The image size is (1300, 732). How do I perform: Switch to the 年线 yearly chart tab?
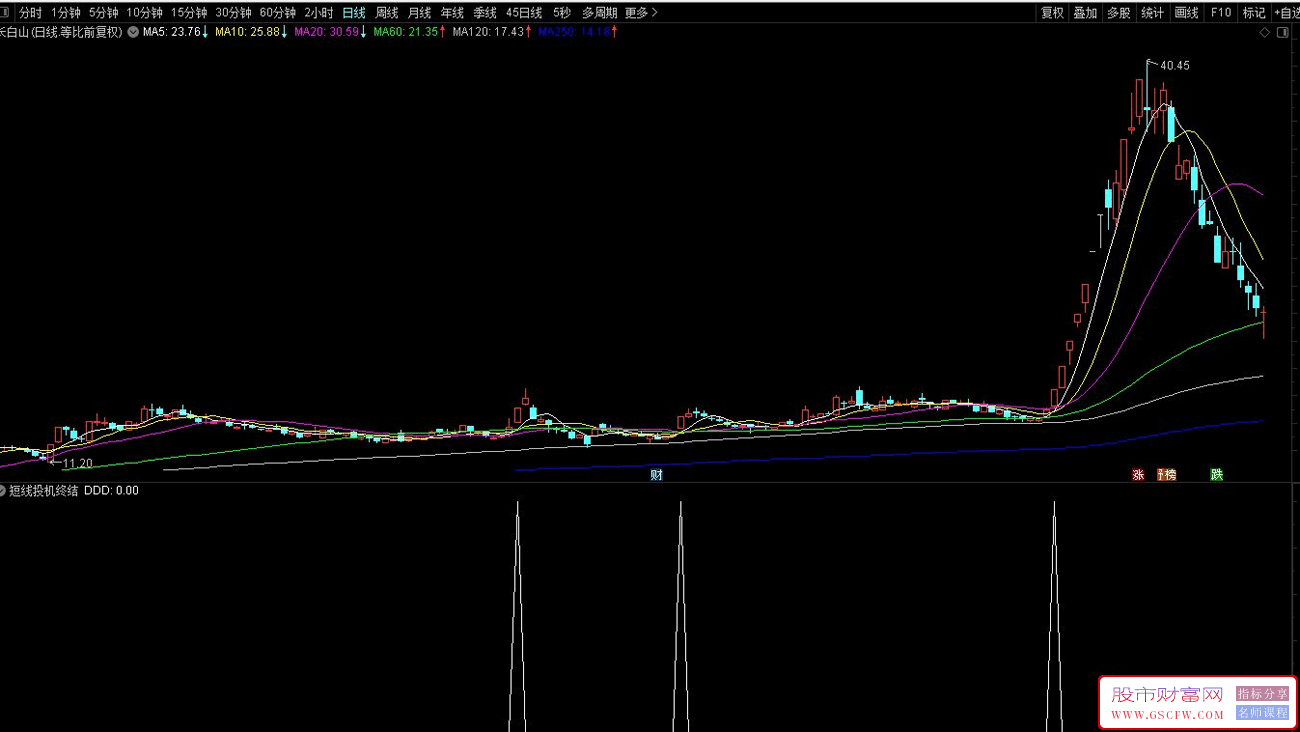click(x=452, y=13)
